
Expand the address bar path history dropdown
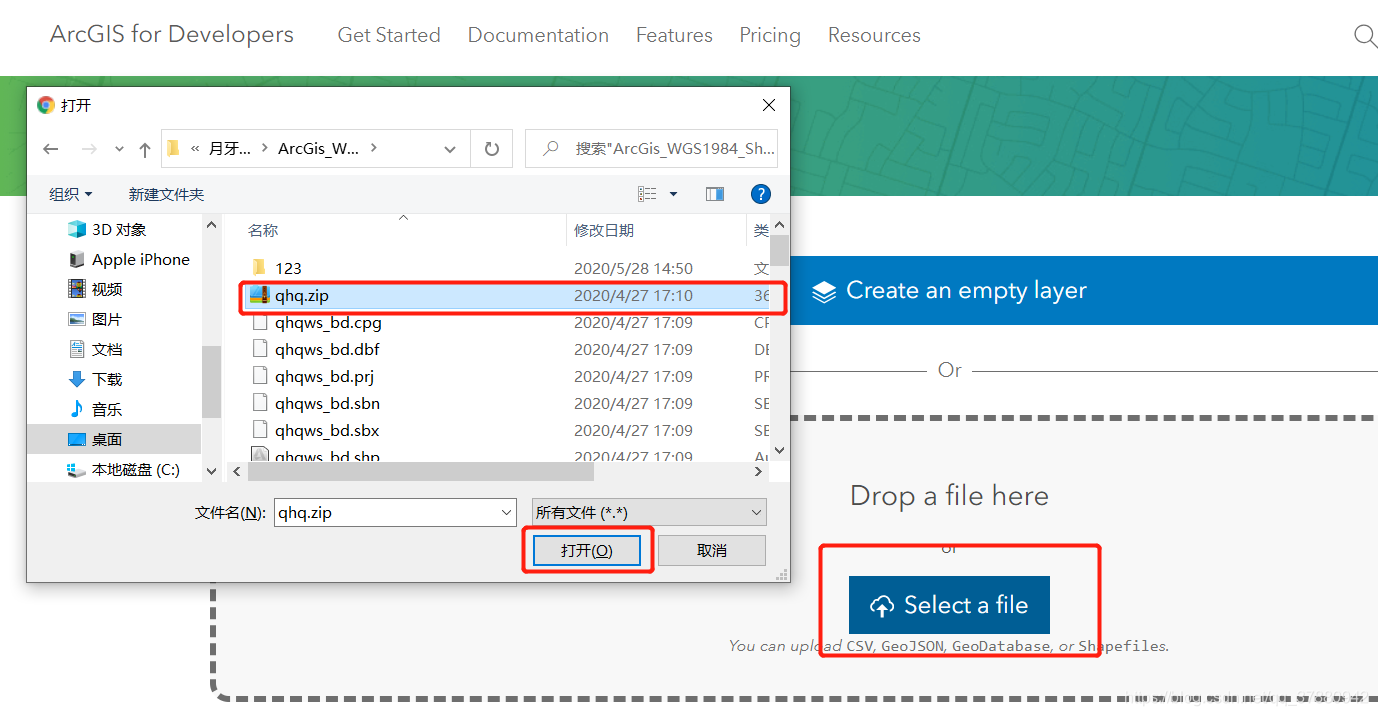point(450,149)
